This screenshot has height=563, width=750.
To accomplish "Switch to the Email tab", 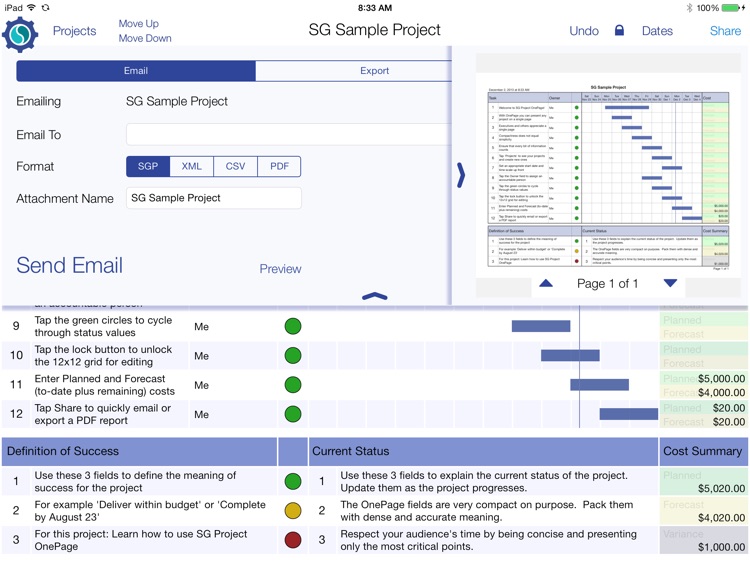I will [136, 71].
